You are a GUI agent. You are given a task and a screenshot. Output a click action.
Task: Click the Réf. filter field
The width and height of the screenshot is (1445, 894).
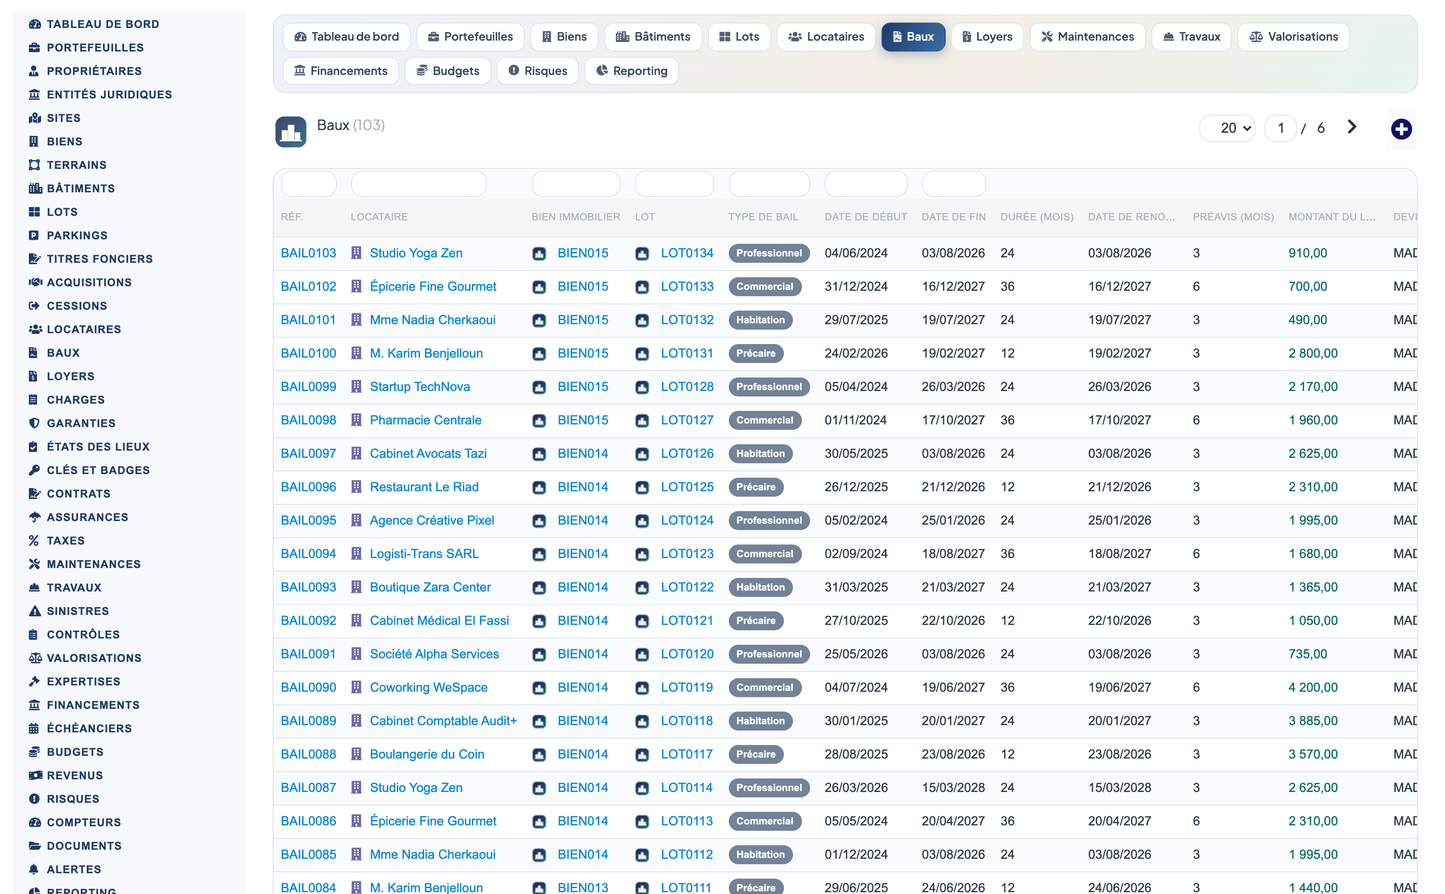pos(309,184)
